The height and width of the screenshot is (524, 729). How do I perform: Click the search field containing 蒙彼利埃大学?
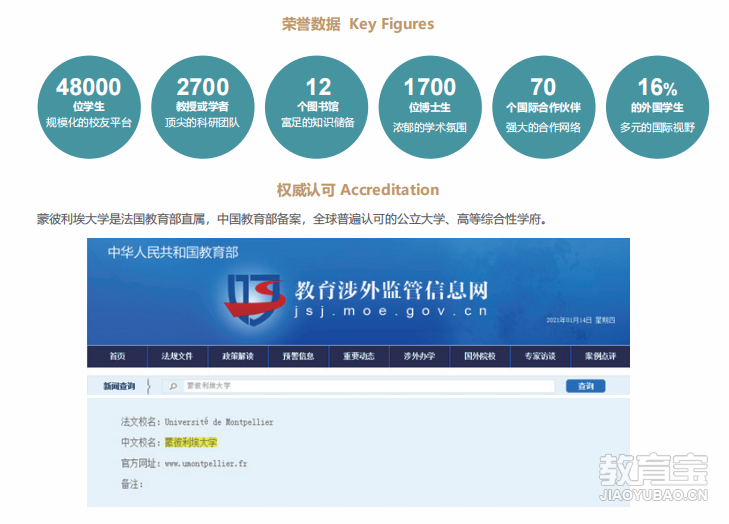click(x=358, y=386)
